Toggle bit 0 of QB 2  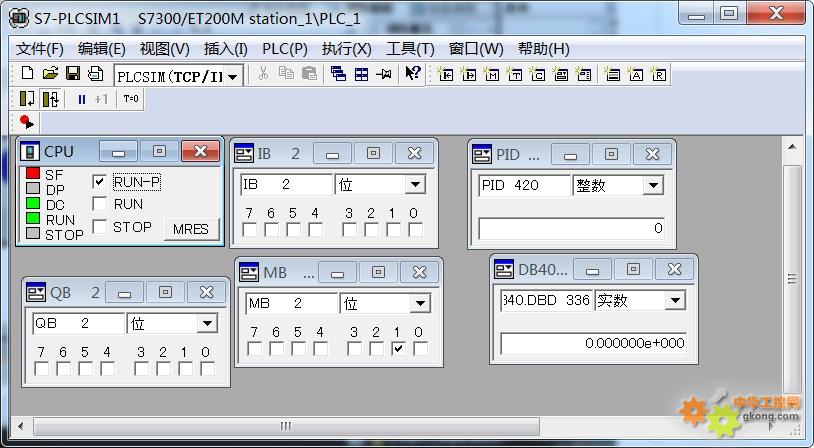207,369
